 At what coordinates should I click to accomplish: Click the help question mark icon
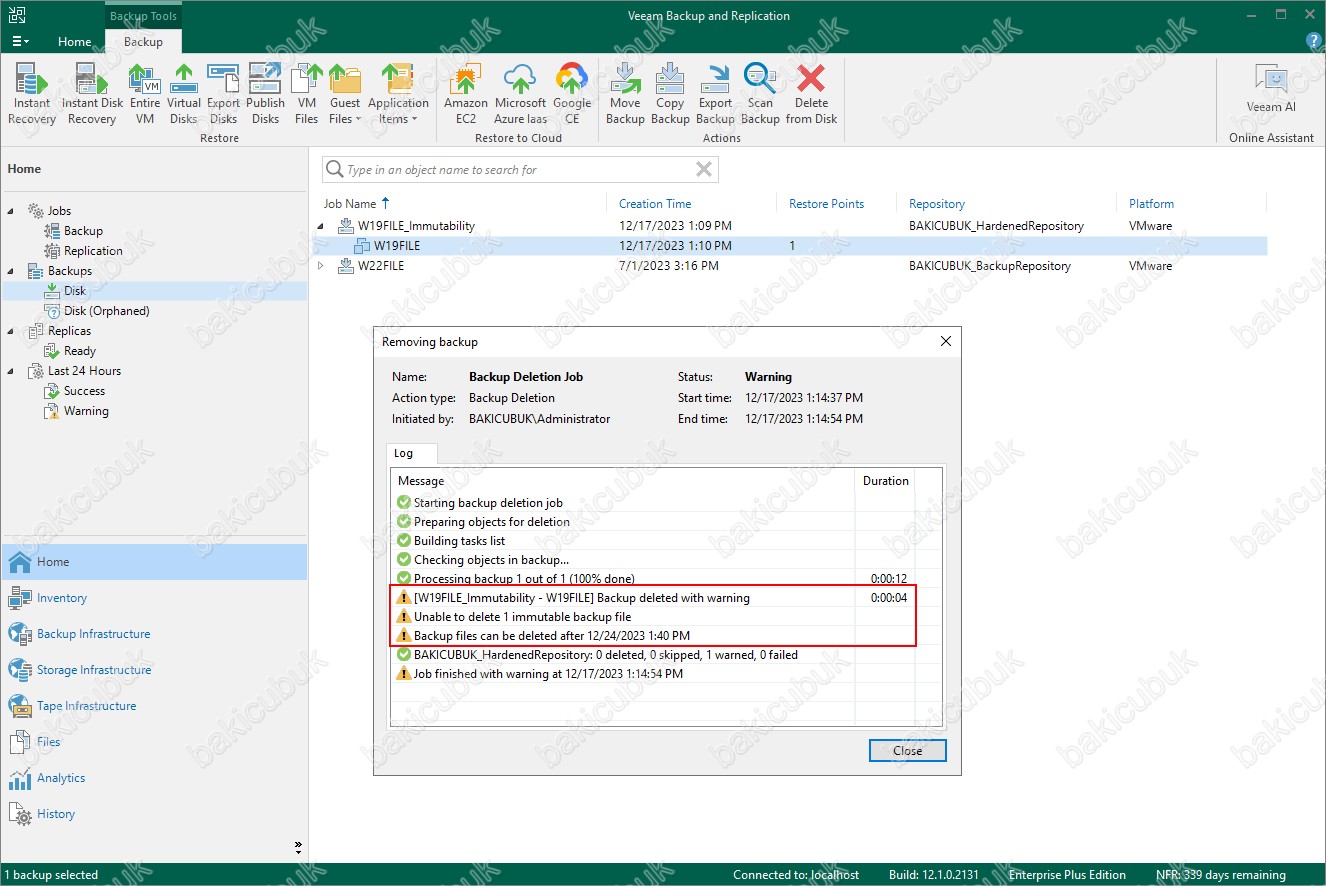click(1314, 41)
